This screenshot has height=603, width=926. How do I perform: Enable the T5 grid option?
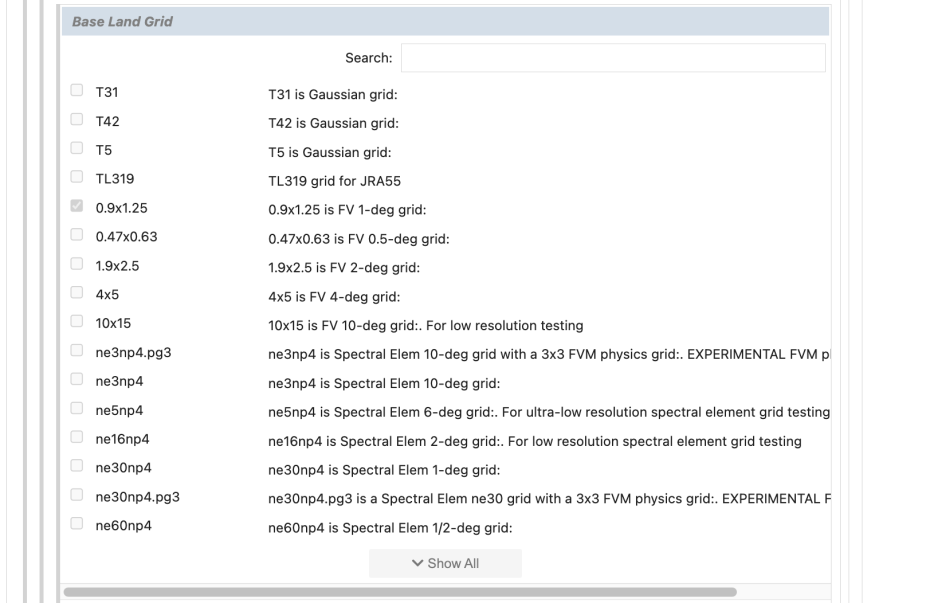coord(77,149)
